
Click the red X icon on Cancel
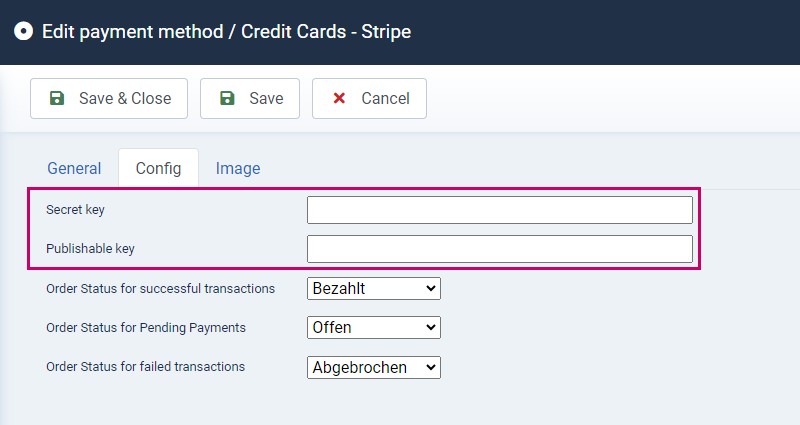click(339, 98)
